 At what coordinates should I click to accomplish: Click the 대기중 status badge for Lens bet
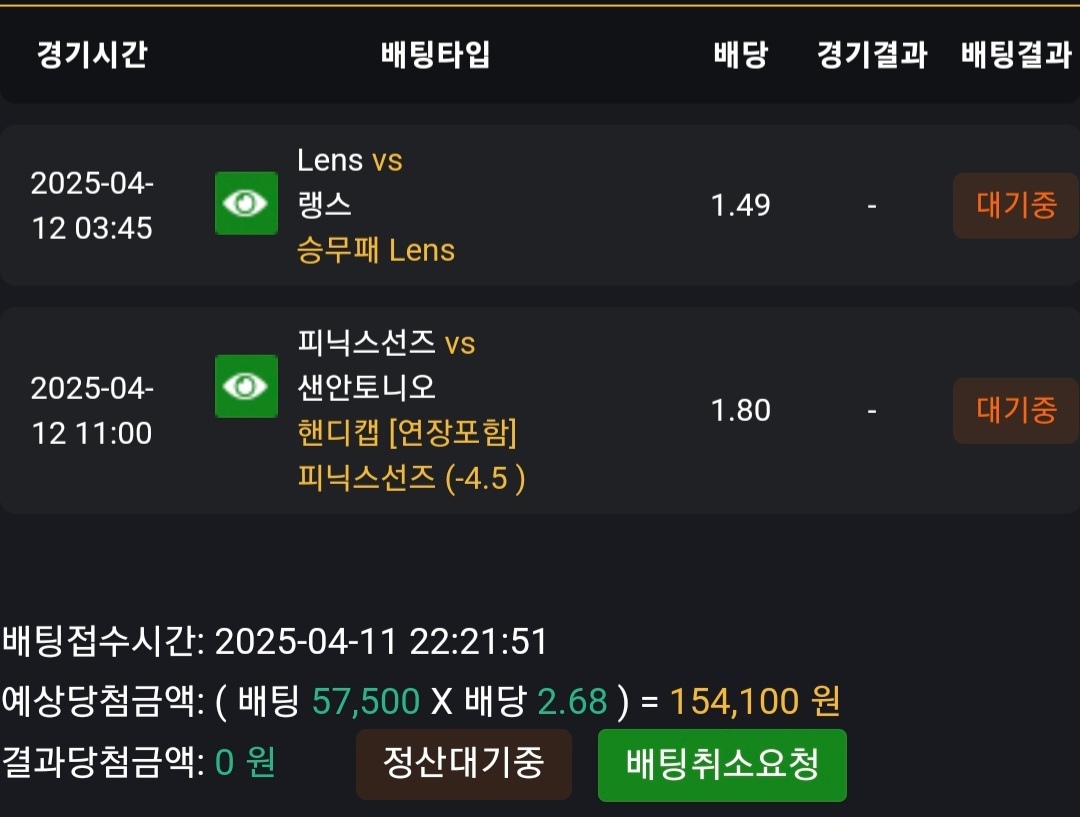coord(1015,206)
